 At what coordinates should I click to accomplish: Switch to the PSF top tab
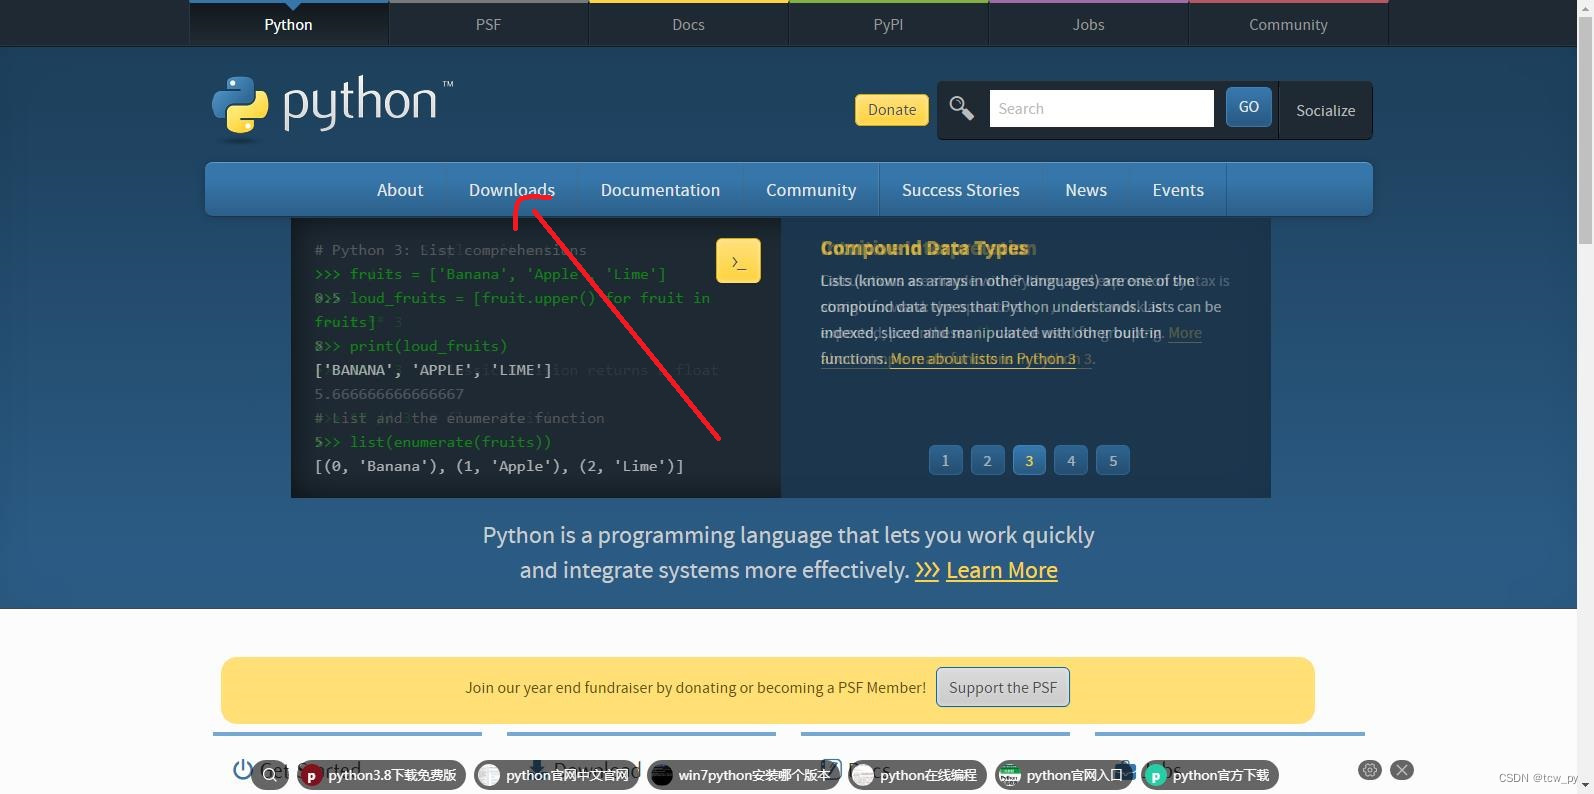pyautogui.click(x=488, y=24)
